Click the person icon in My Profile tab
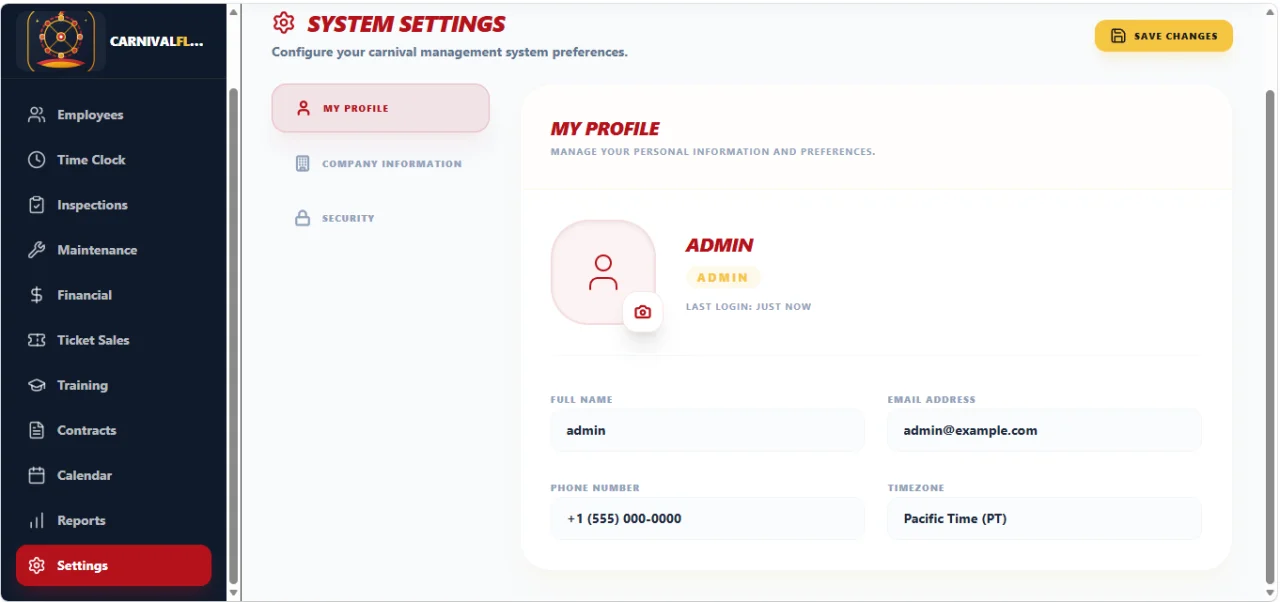Screen dimensions: 1280x602 click(304, 108)
